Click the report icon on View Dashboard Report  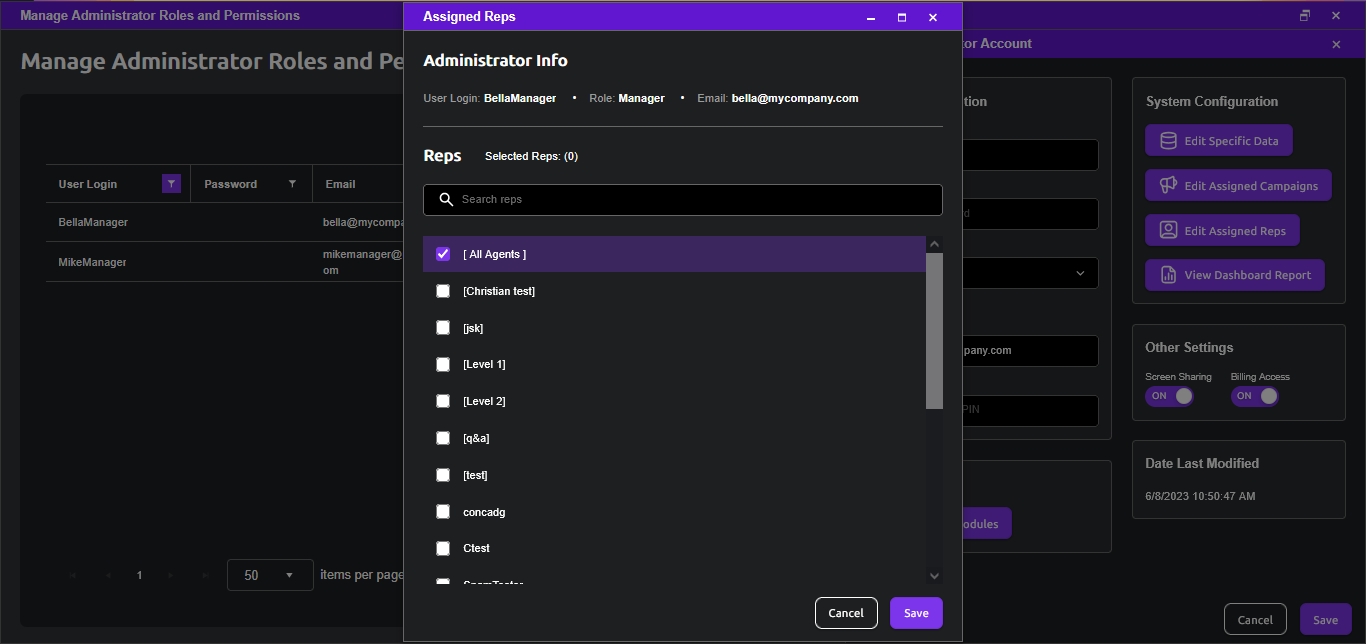(x=1168, y=275)
